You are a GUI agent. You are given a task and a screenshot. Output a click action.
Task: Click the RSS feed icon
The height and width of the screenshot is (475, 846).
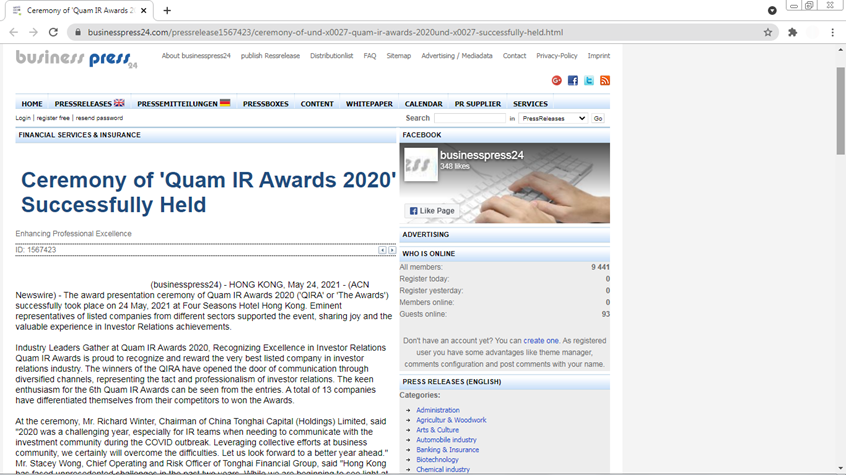(605, 80)
